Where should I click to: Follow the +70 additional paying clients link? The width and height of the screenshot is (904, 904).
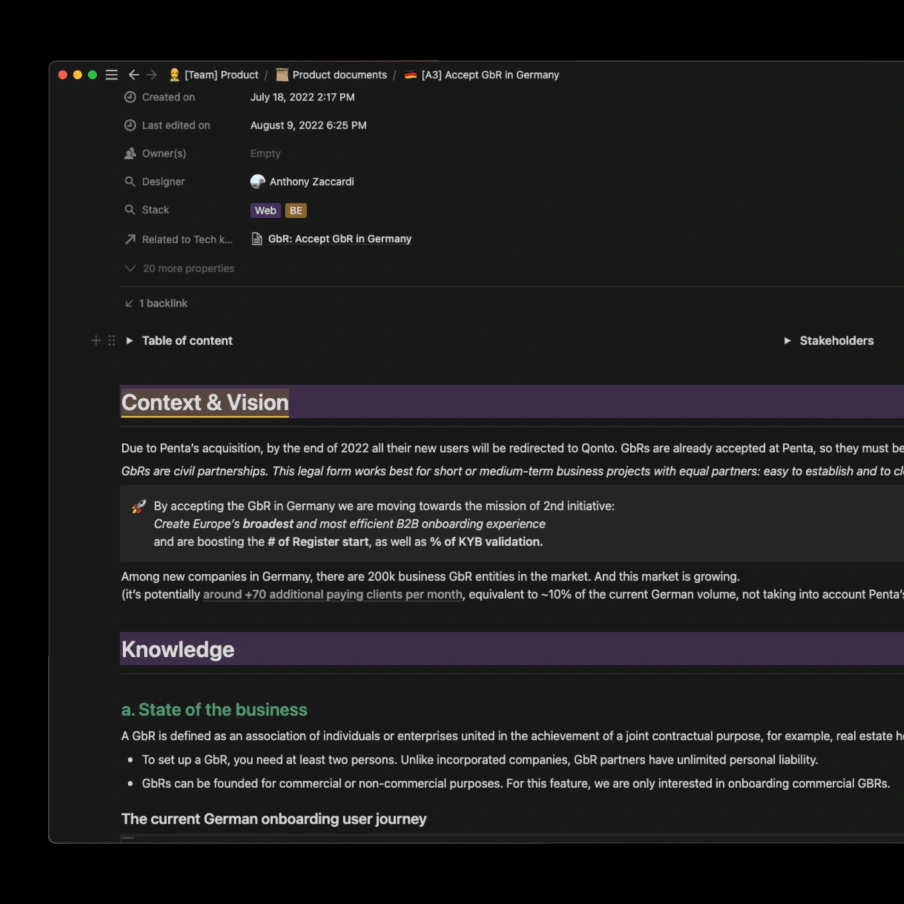pos(333,594)
